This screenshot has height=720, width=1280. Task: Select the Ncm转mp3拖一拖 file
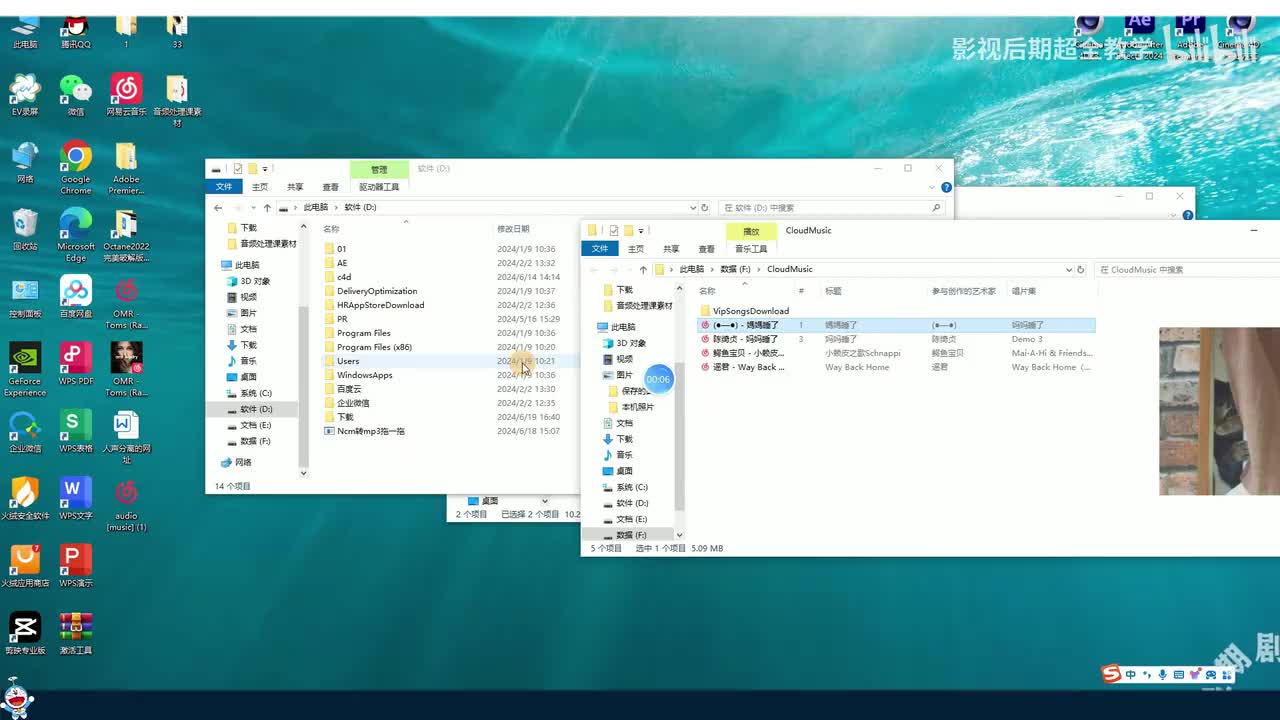pos(371,431)
